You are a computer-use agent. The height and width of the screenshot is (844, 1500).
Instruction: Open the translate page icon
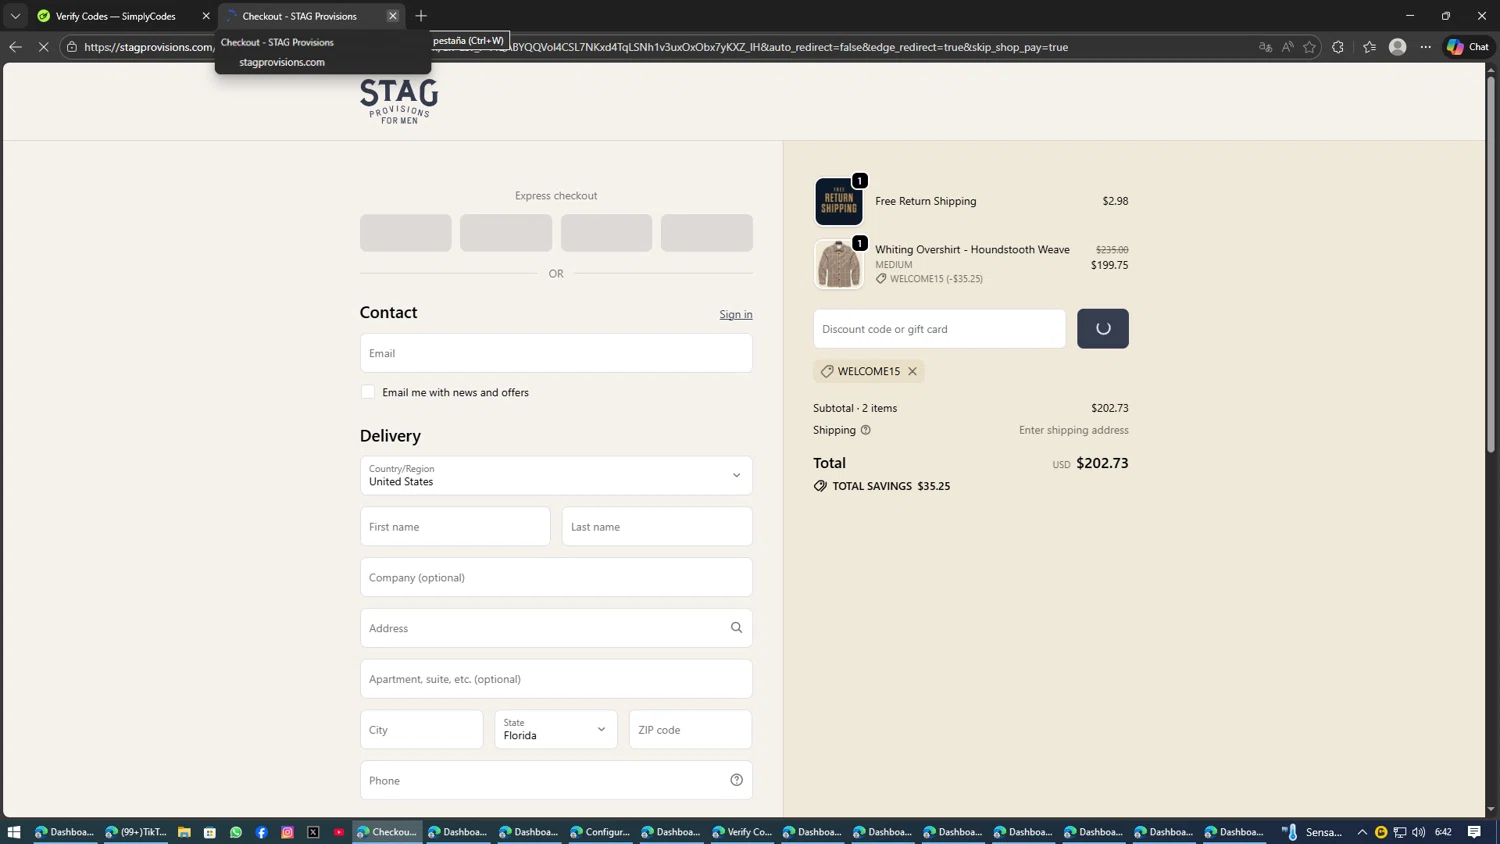coord(1265,47)
